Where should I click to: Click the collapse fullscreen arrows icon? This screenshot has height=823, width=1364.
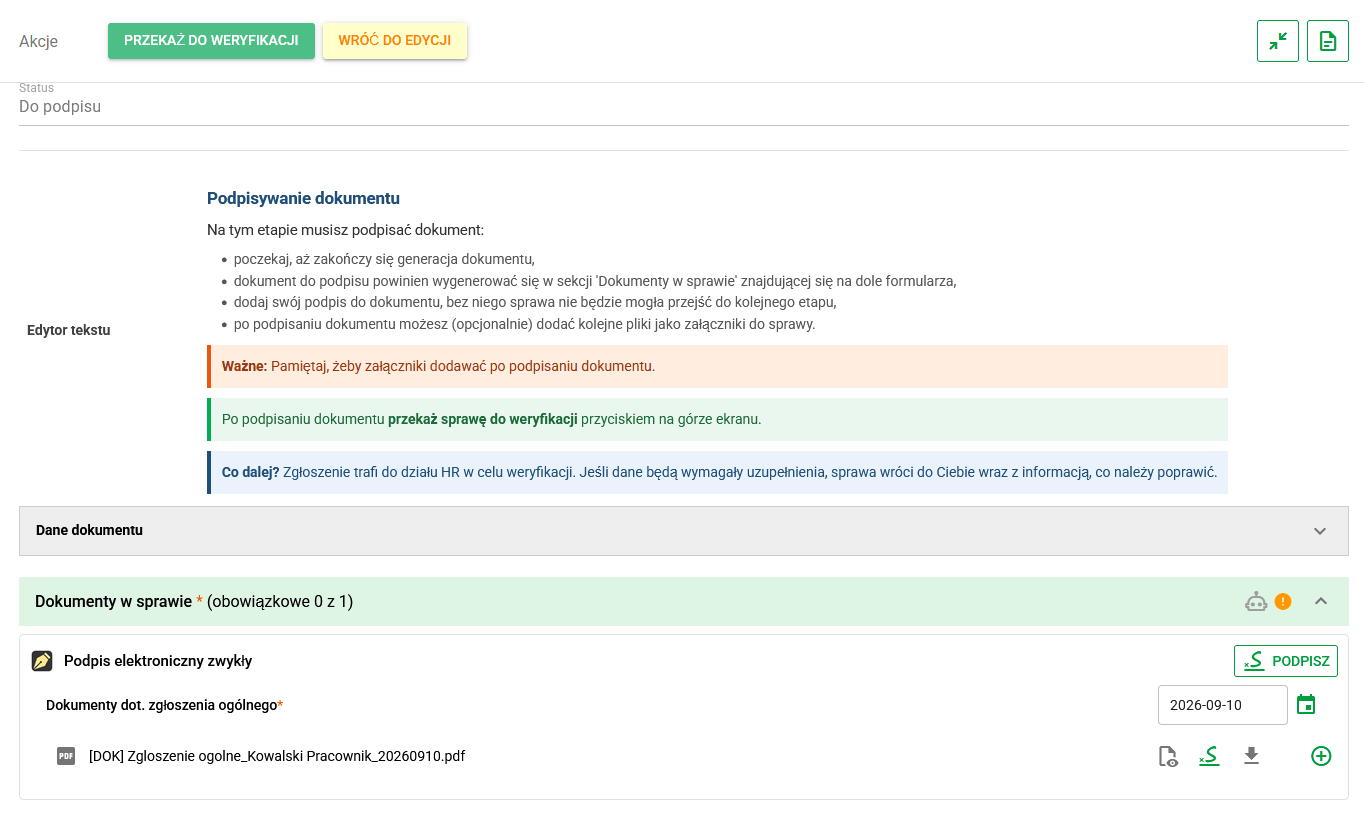(x=1278, y=41)
